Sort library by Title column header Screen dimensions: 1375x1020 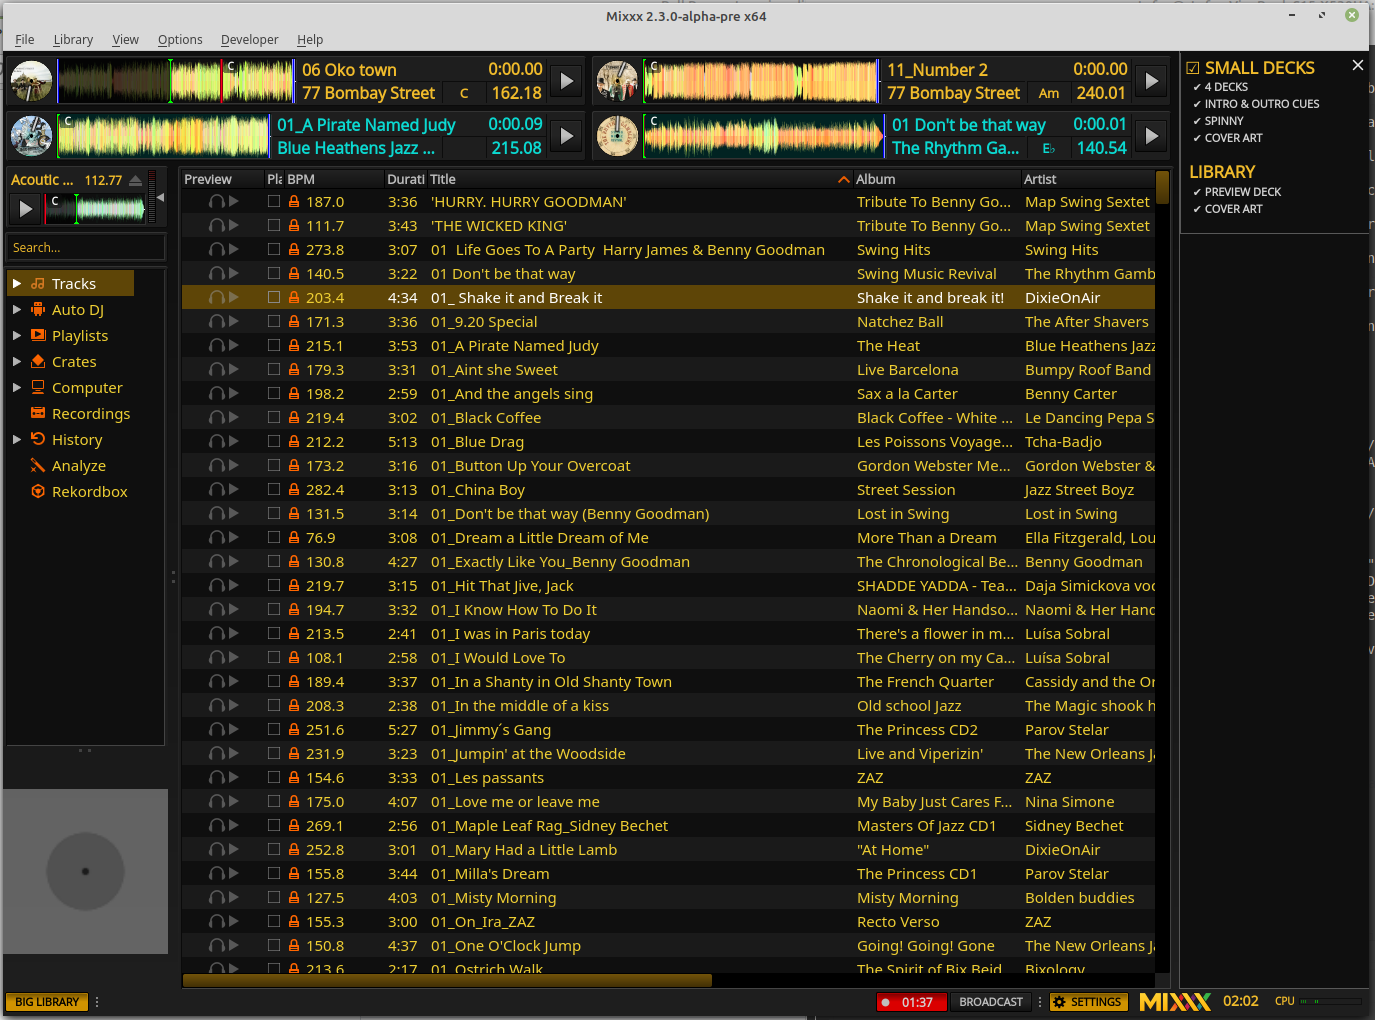[x=639, y=179]
